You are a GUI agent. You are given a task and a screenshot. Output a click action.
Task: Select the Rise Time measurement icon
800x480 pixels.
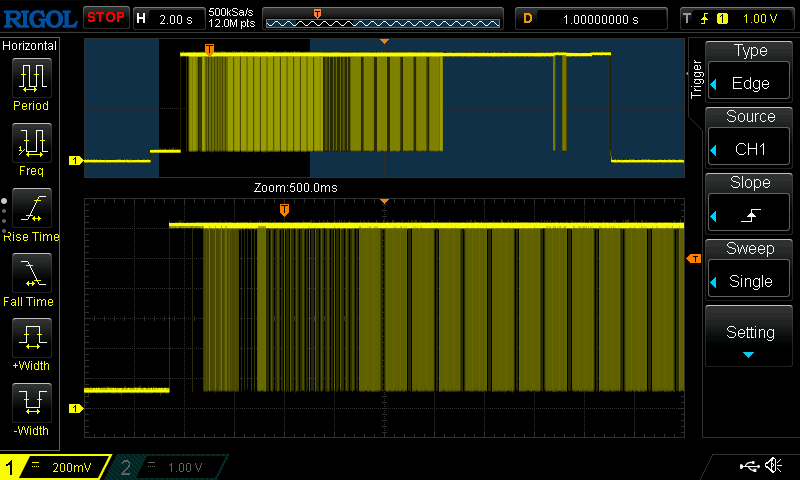pyautogui.click(x=32, y=208)
